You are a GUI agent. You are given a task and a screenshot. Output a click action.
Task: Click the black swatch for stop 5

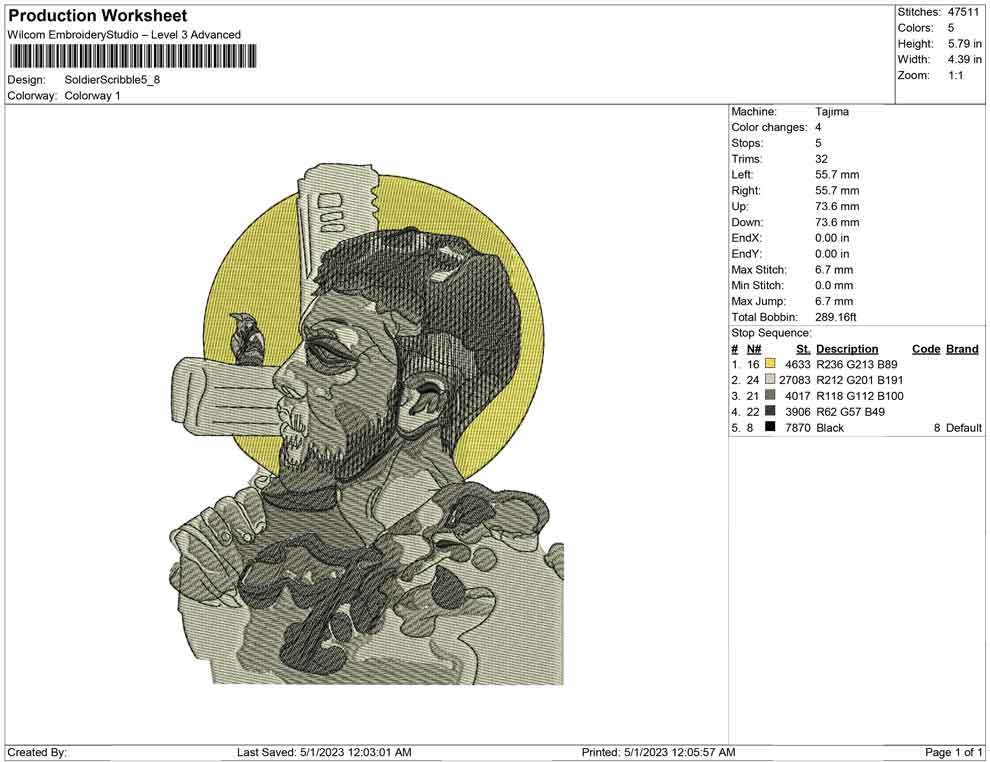pyautogui.click(x=770, y=427)
